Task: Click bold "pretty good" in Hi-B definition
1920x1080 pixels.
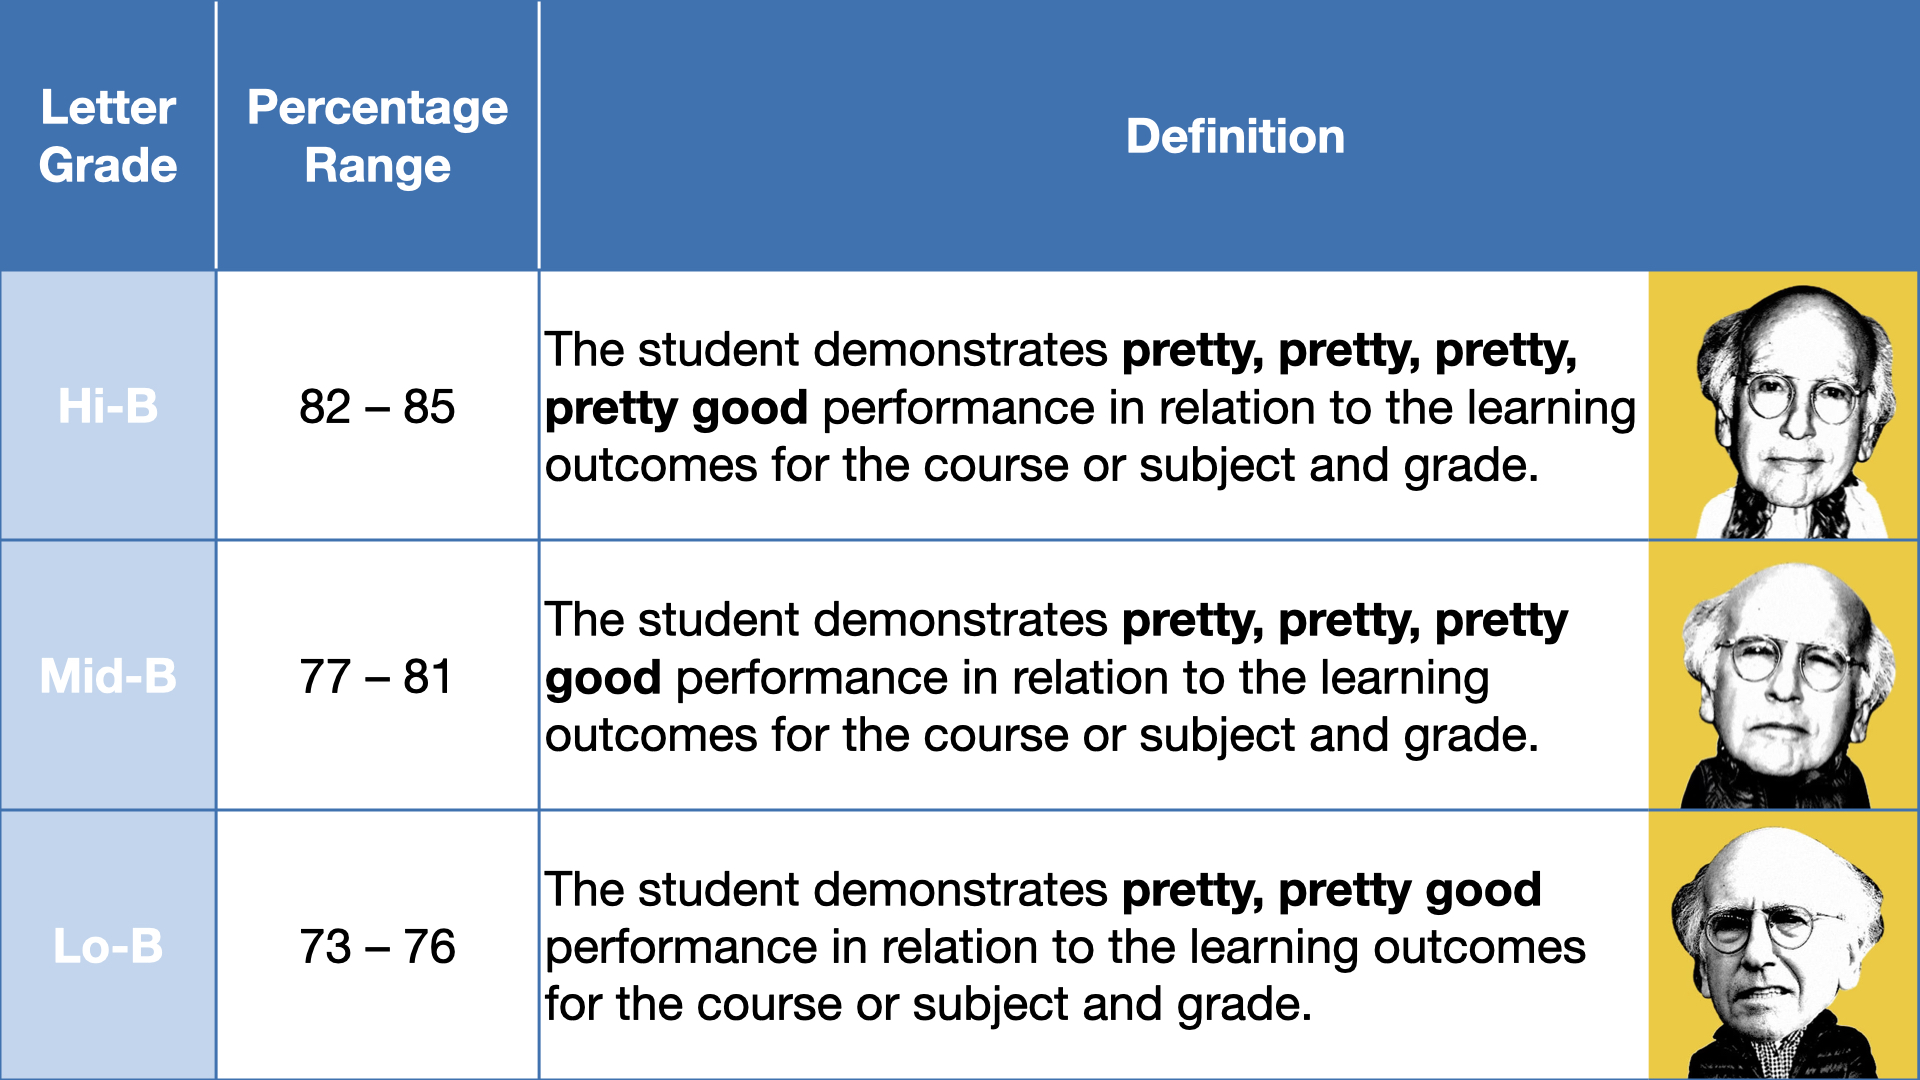Action: tap(676, 408)
